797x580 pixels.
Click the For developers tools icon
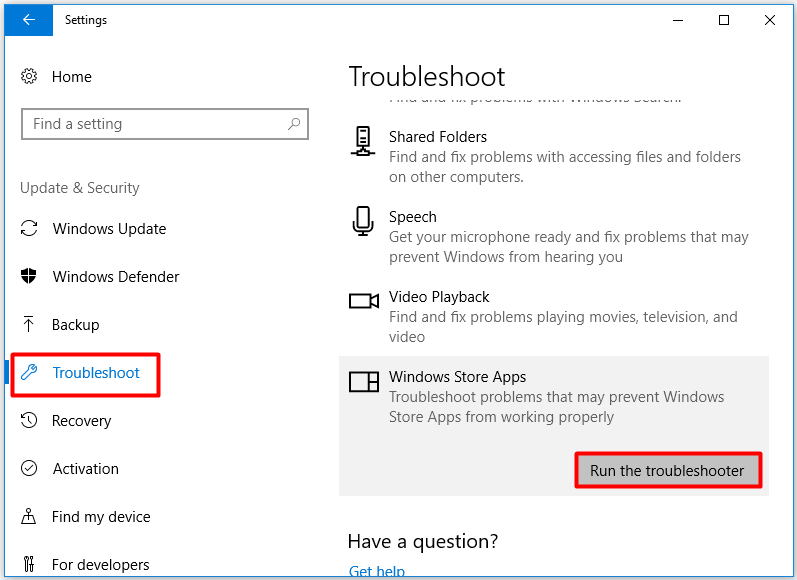coord(29,564)
